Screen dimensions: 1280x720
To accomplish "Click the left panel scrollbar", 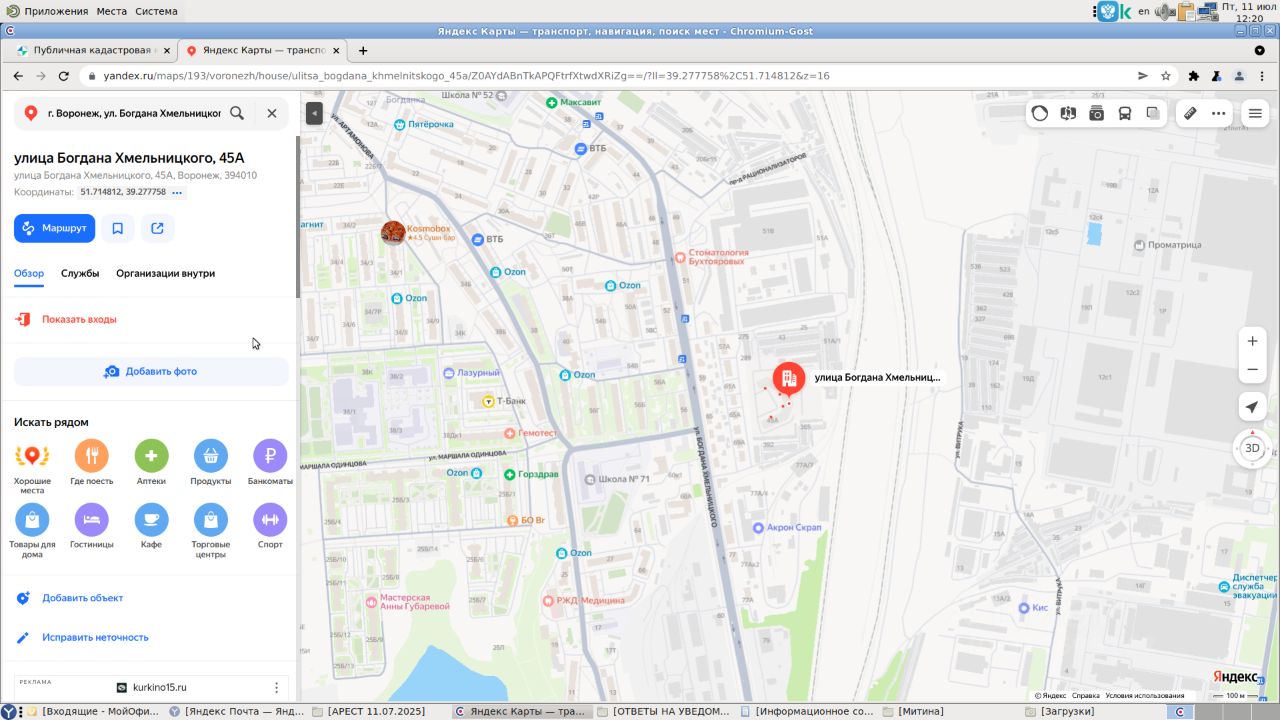I will (297, 217).
